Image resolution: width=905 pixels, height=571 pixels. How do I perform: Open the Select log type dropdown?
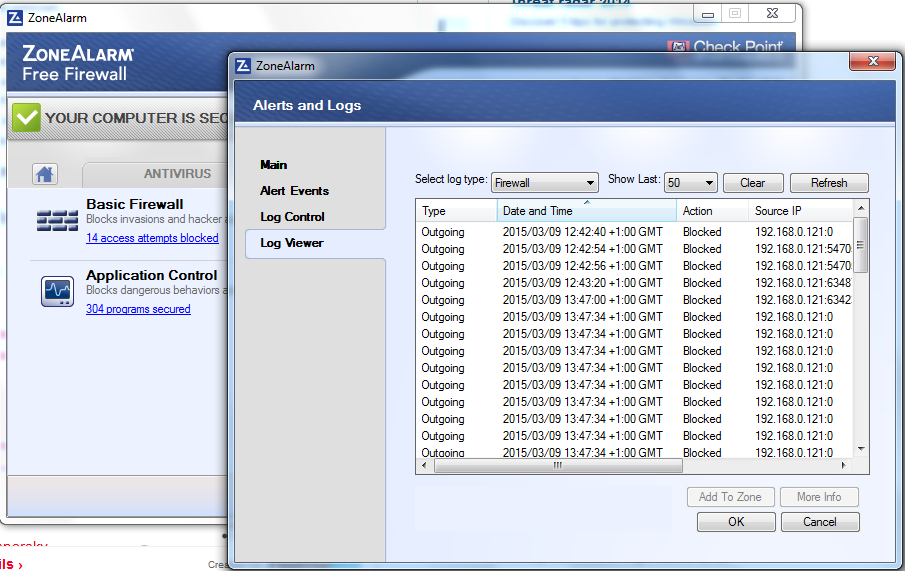545,183
